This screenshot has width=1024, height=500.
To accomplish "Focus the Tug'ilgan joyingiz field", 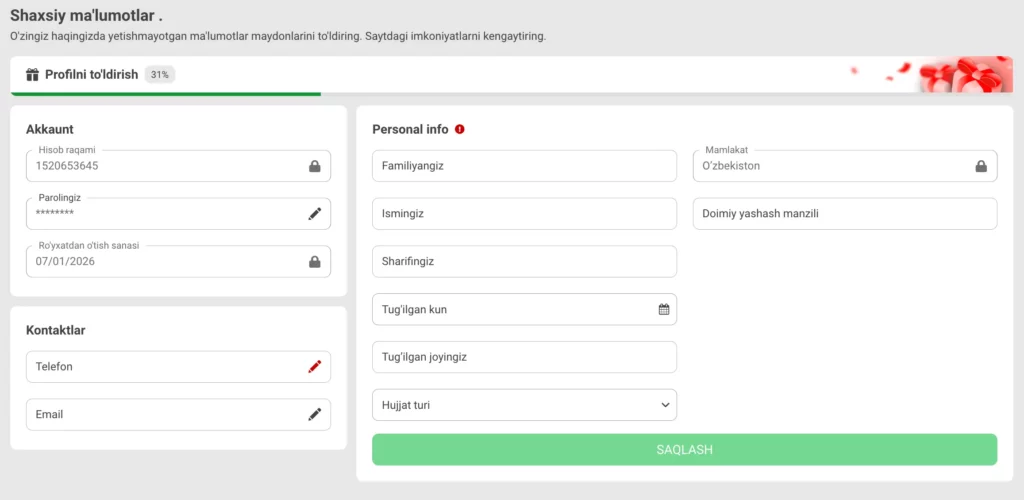I will [x=524, y=357].
